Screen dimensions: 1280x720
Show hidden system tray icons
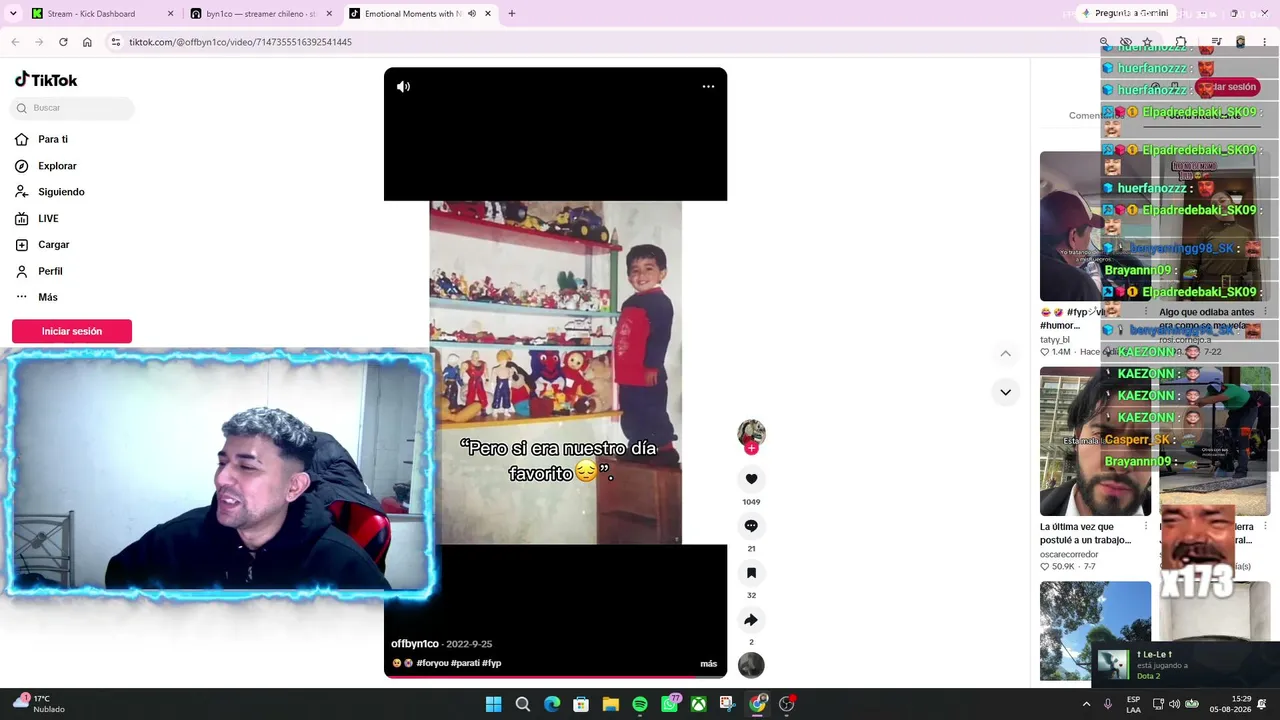1086,705
